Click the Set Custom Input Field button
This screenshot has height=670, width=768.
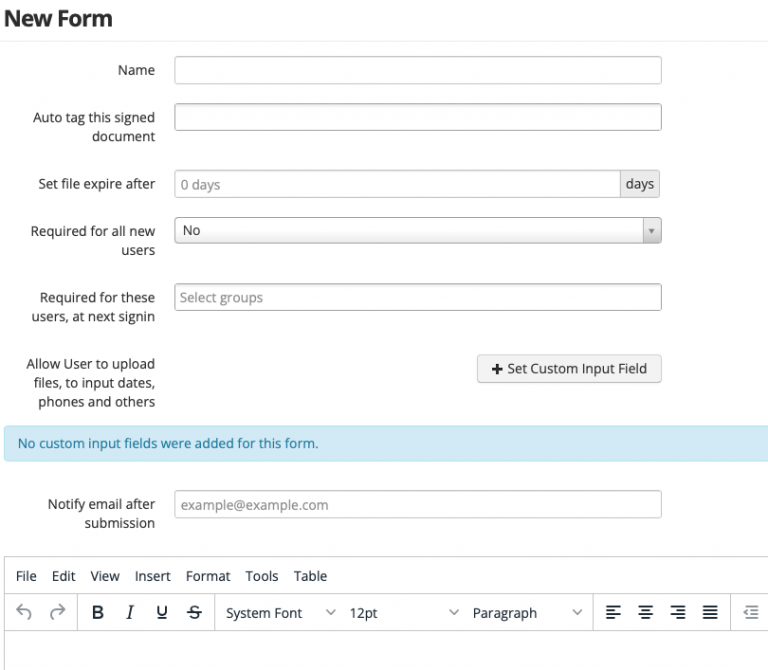tap(569, 369)
